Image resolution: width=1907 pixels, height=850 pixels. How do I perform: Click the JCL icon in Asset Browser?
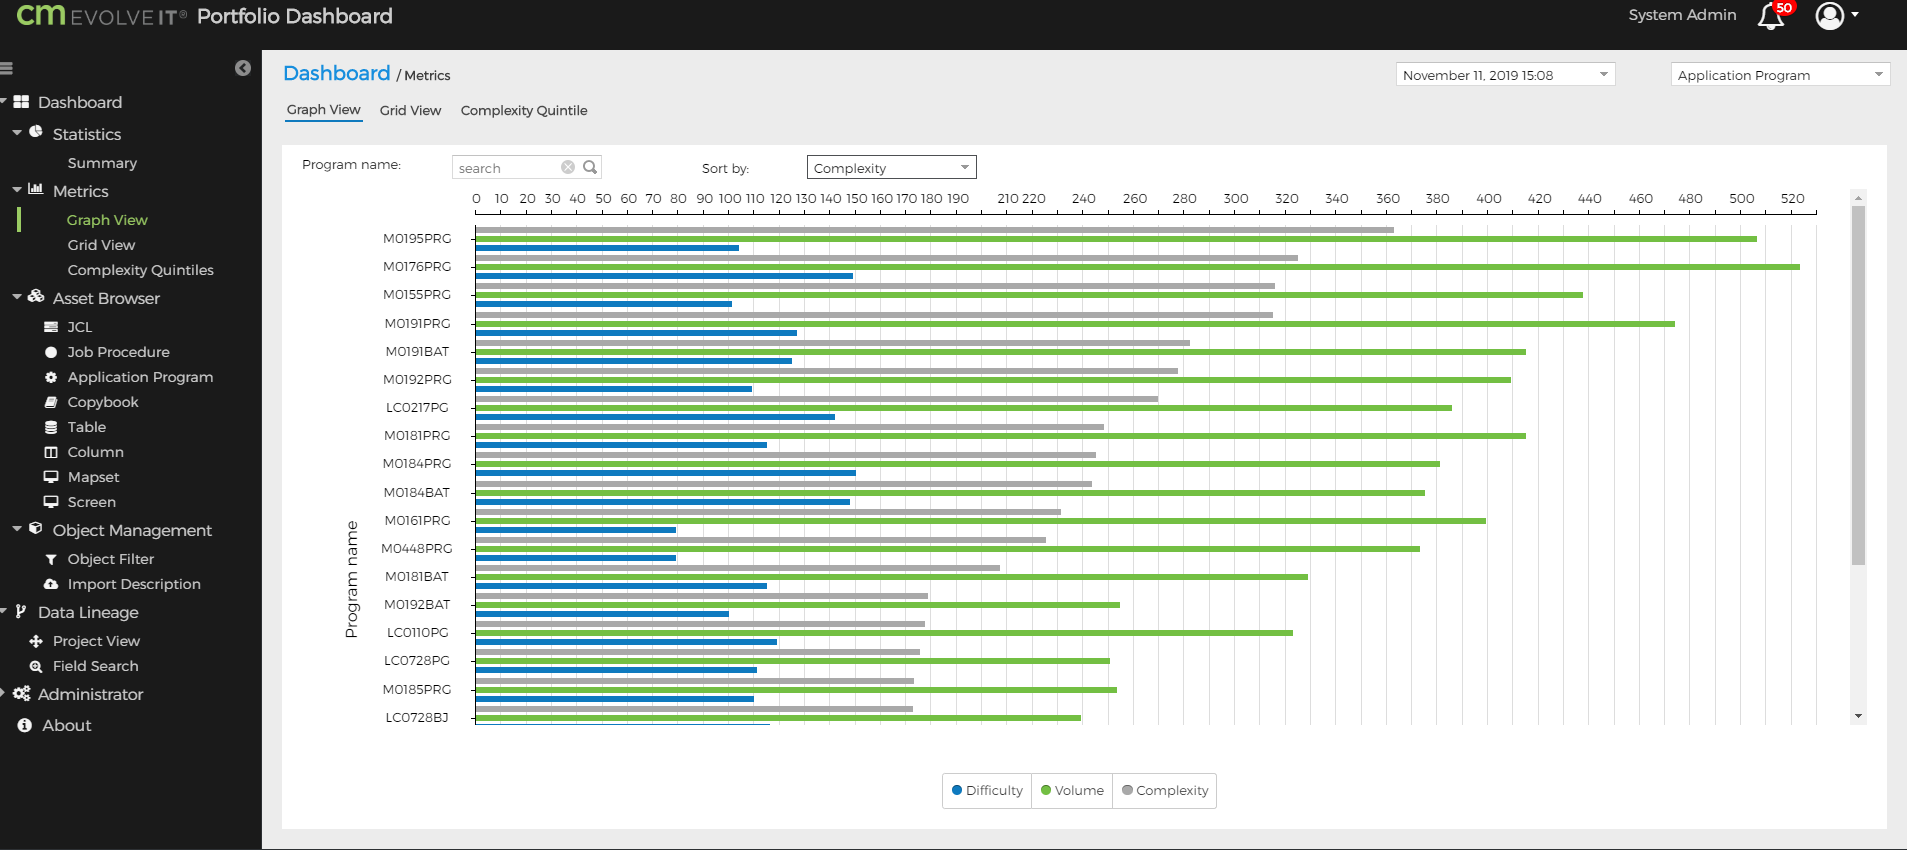[x=51, y=327]
